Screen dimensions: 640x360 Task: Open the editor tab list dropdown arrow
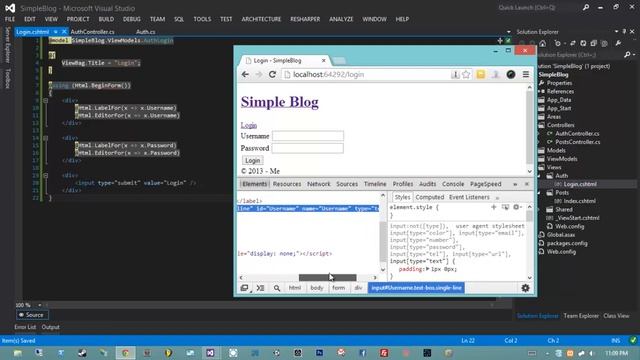click(x=508, y=31)
